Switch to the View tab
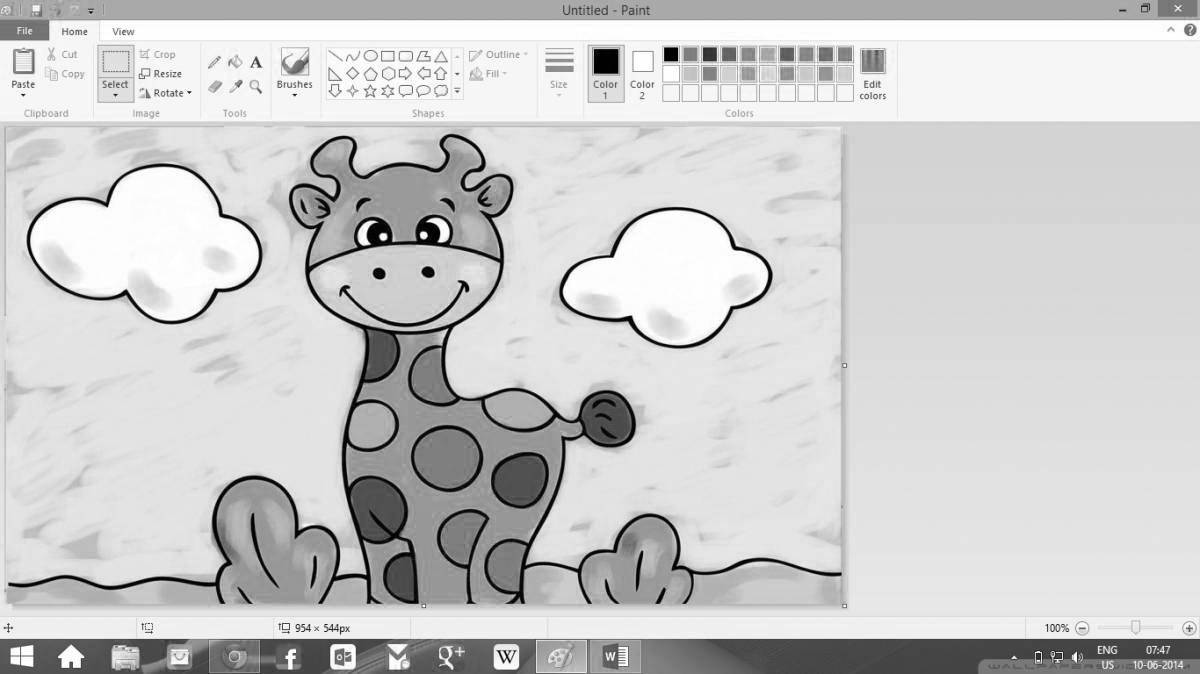The height and width of the screenshot is (674, 1200). click(x=122, y=31)
